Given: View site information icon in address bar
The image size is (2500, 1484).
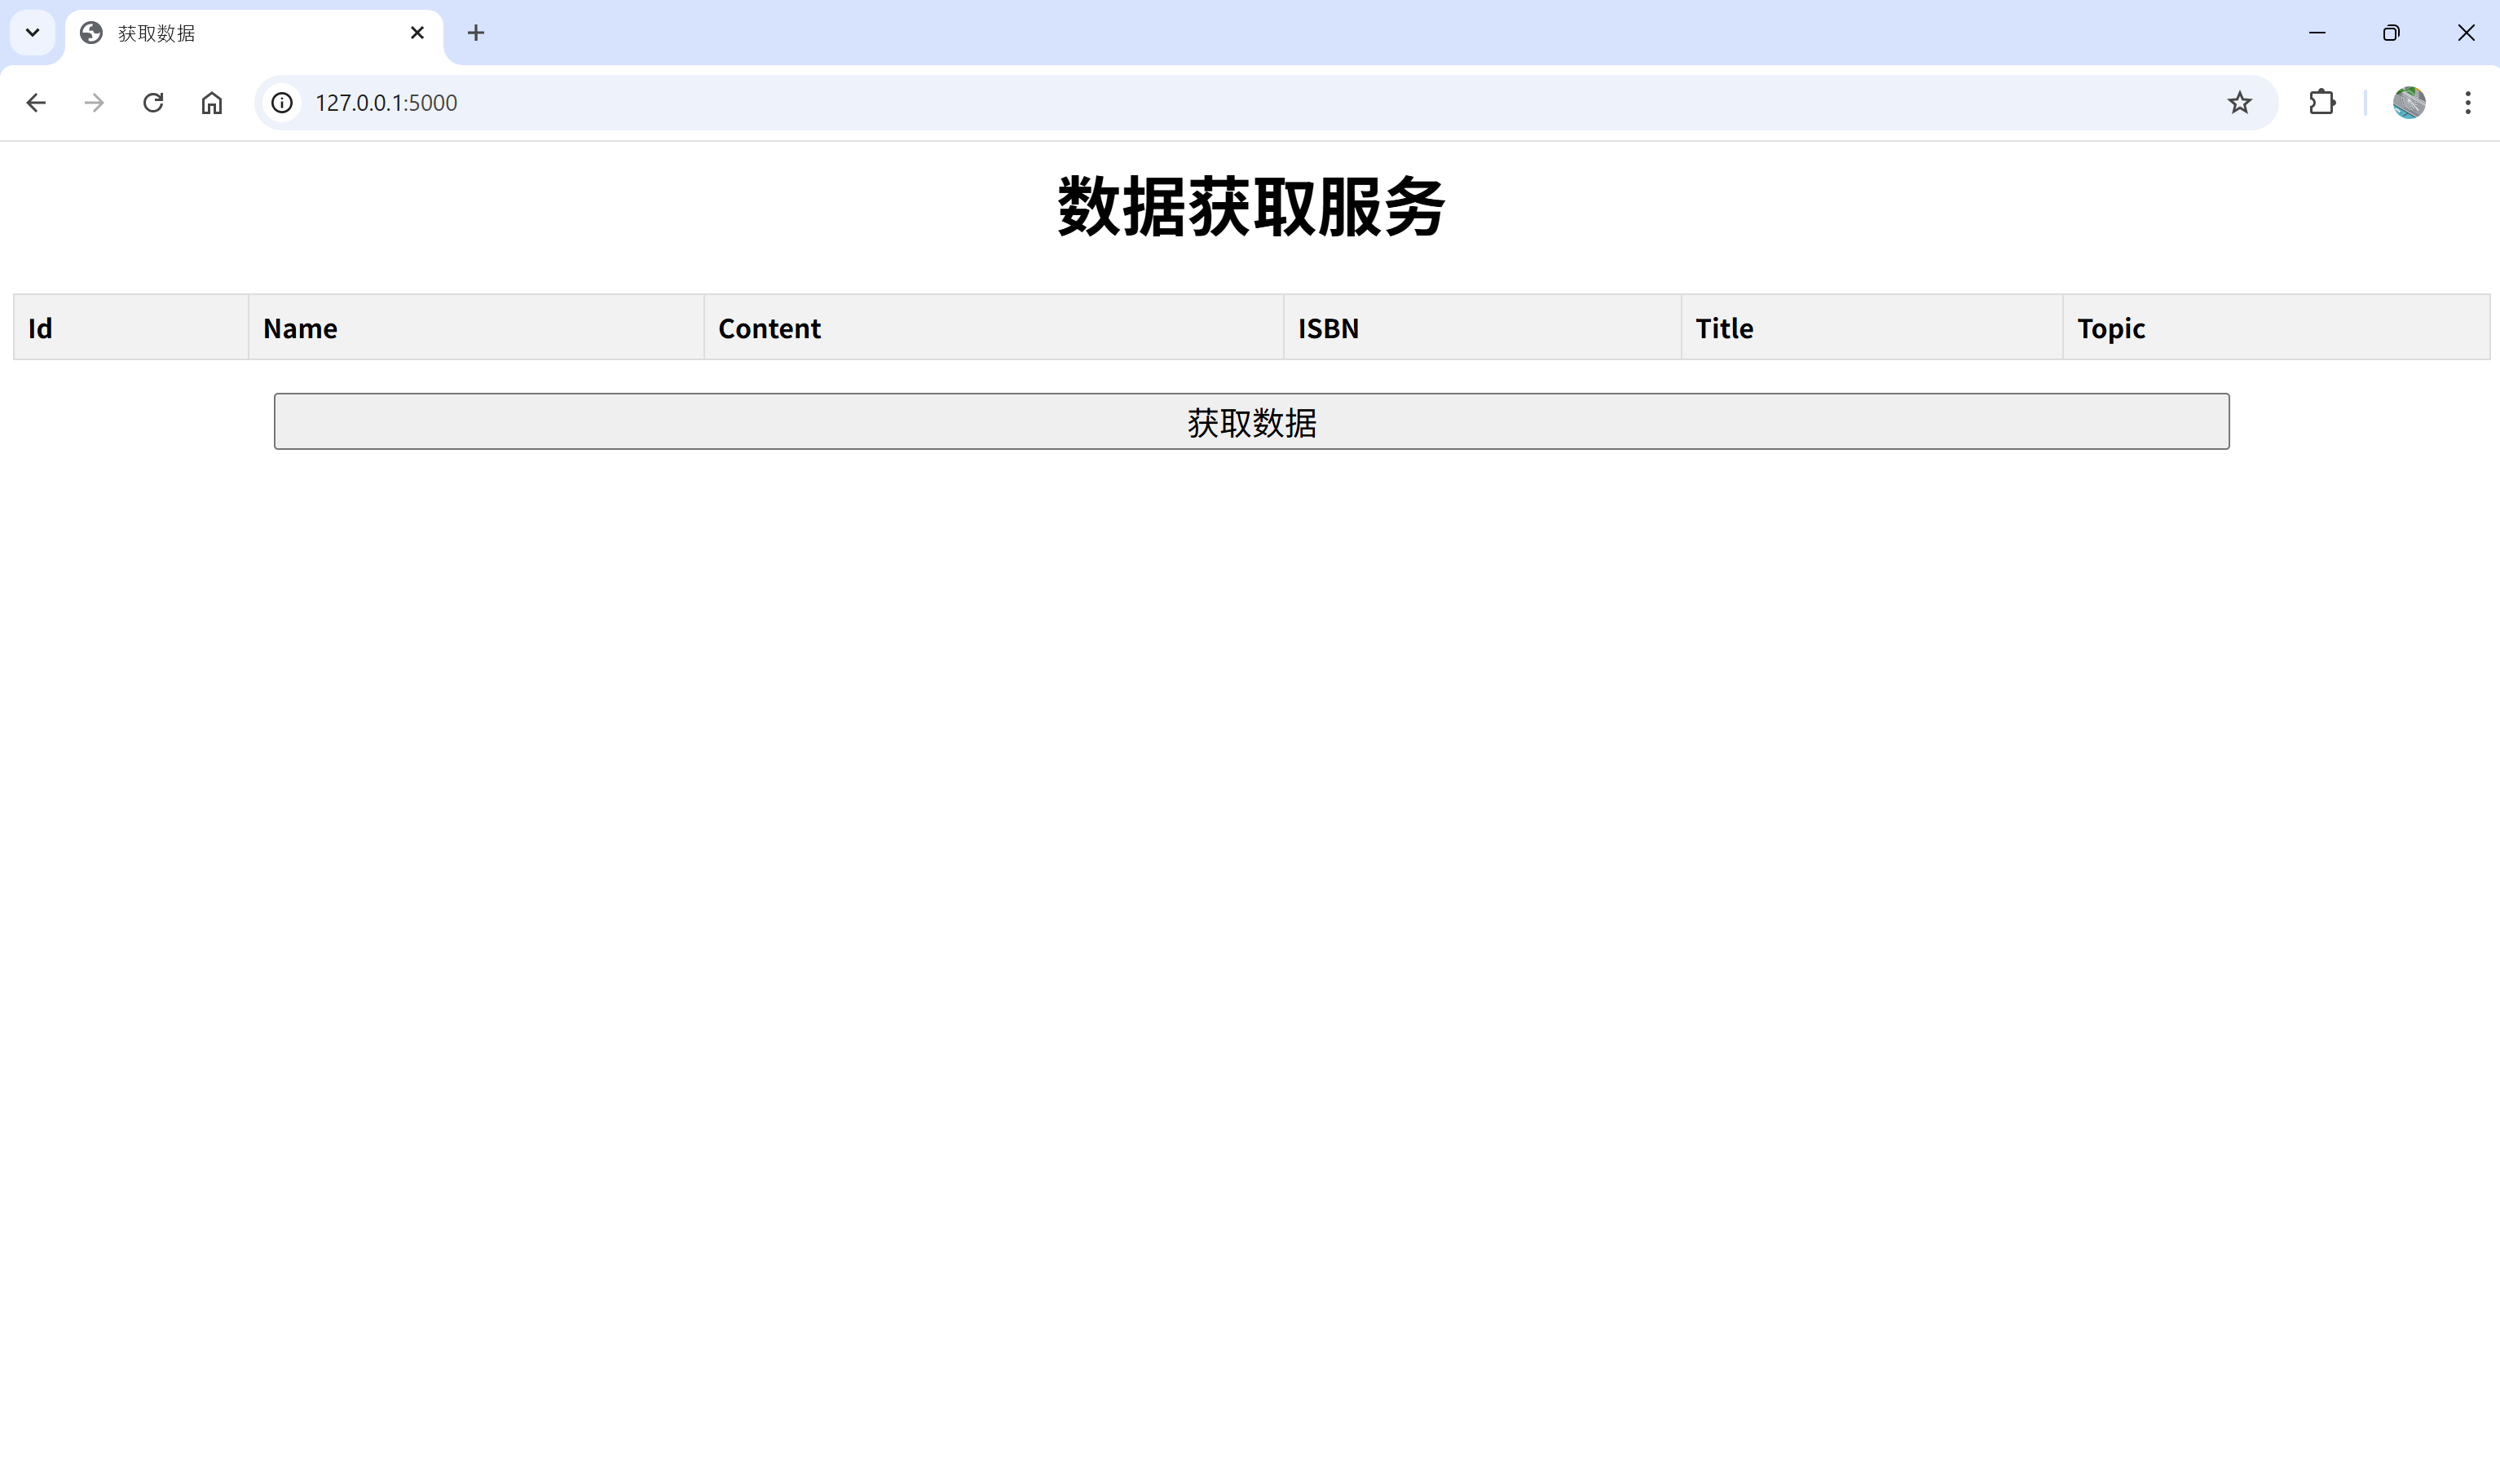Looking at the screenshot, I should [283, 103].
